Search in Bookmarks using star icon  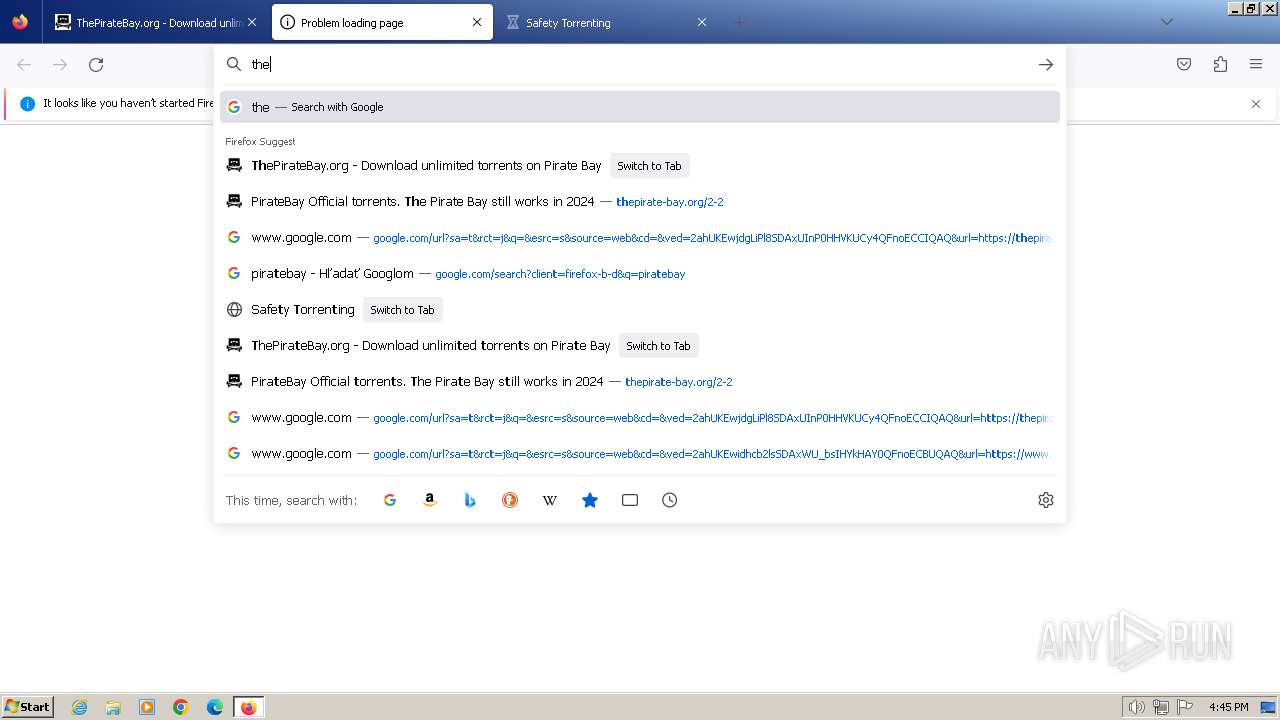(x=590, y=500)
